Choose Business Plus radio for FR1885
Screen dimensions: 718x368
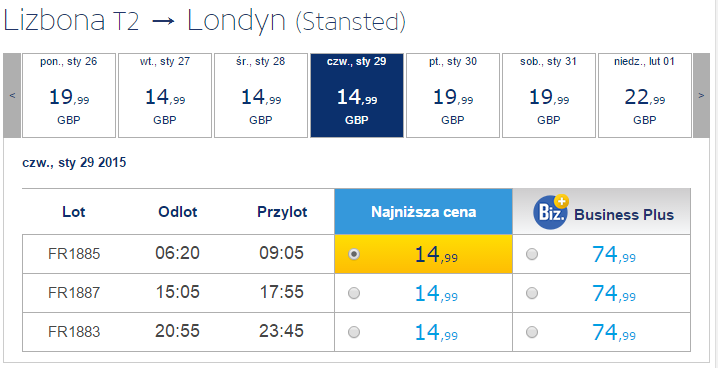tap(532, 254)
